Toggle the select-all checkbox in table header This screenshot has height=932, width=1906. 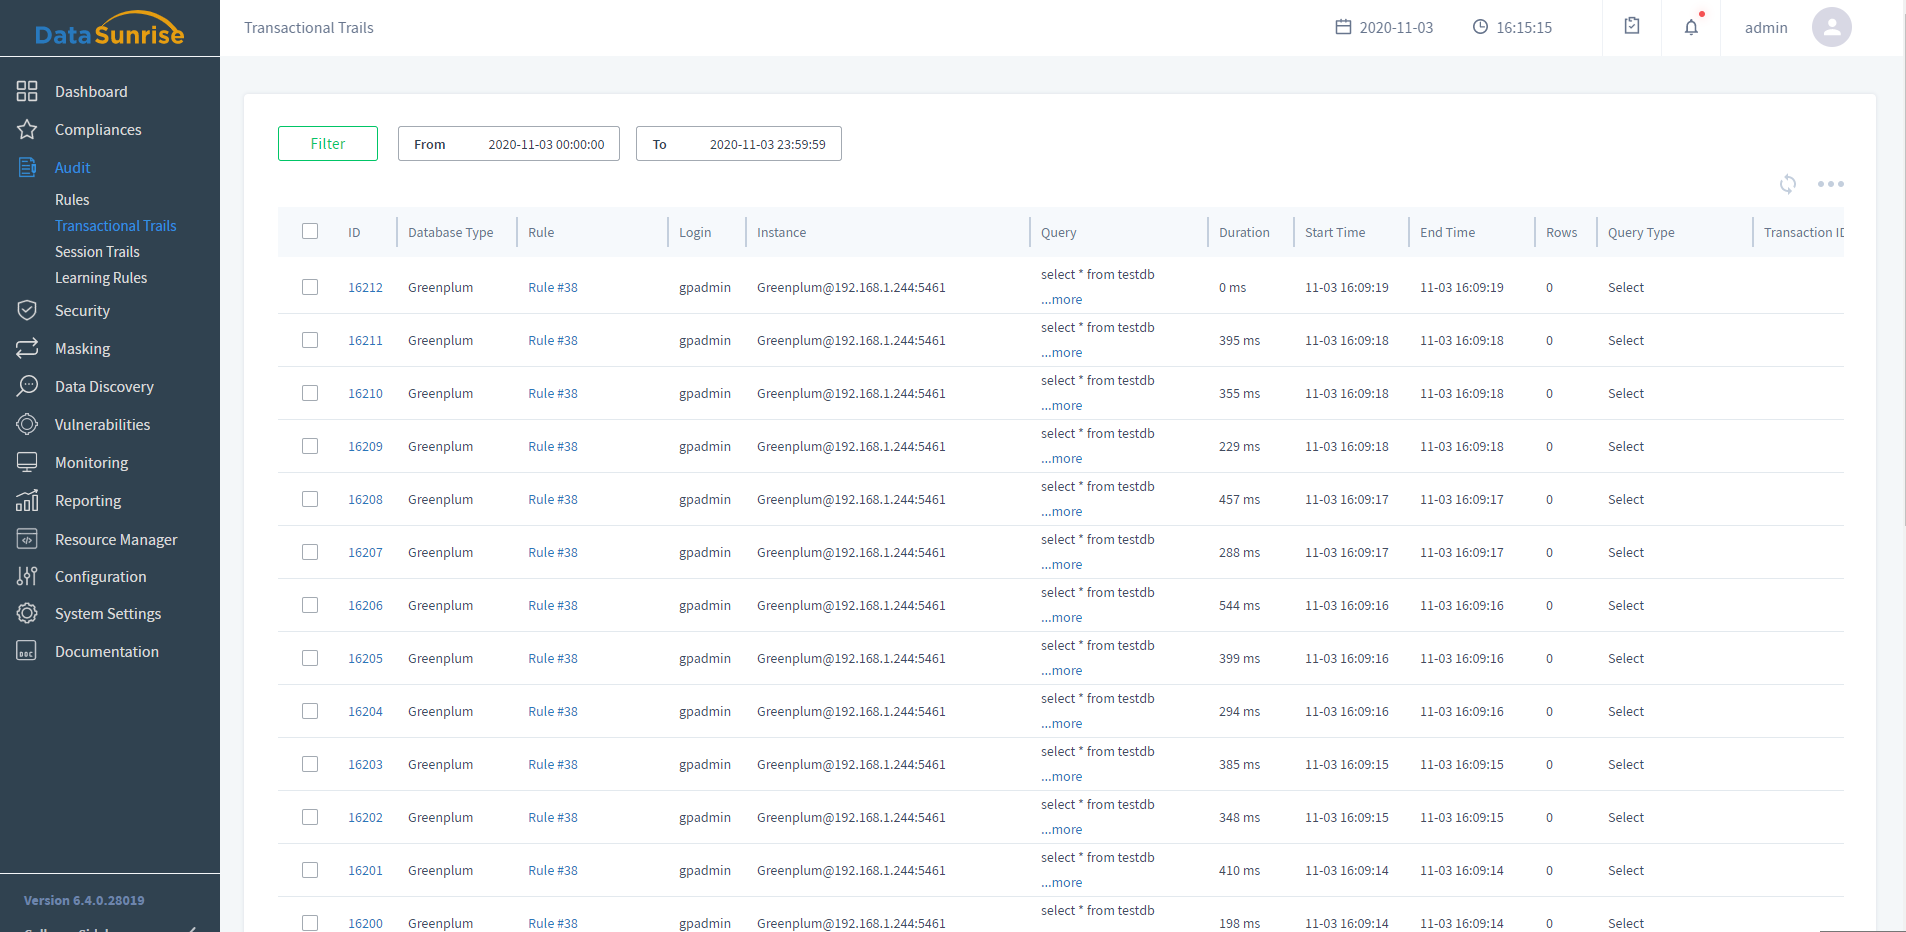pos(310,231)
